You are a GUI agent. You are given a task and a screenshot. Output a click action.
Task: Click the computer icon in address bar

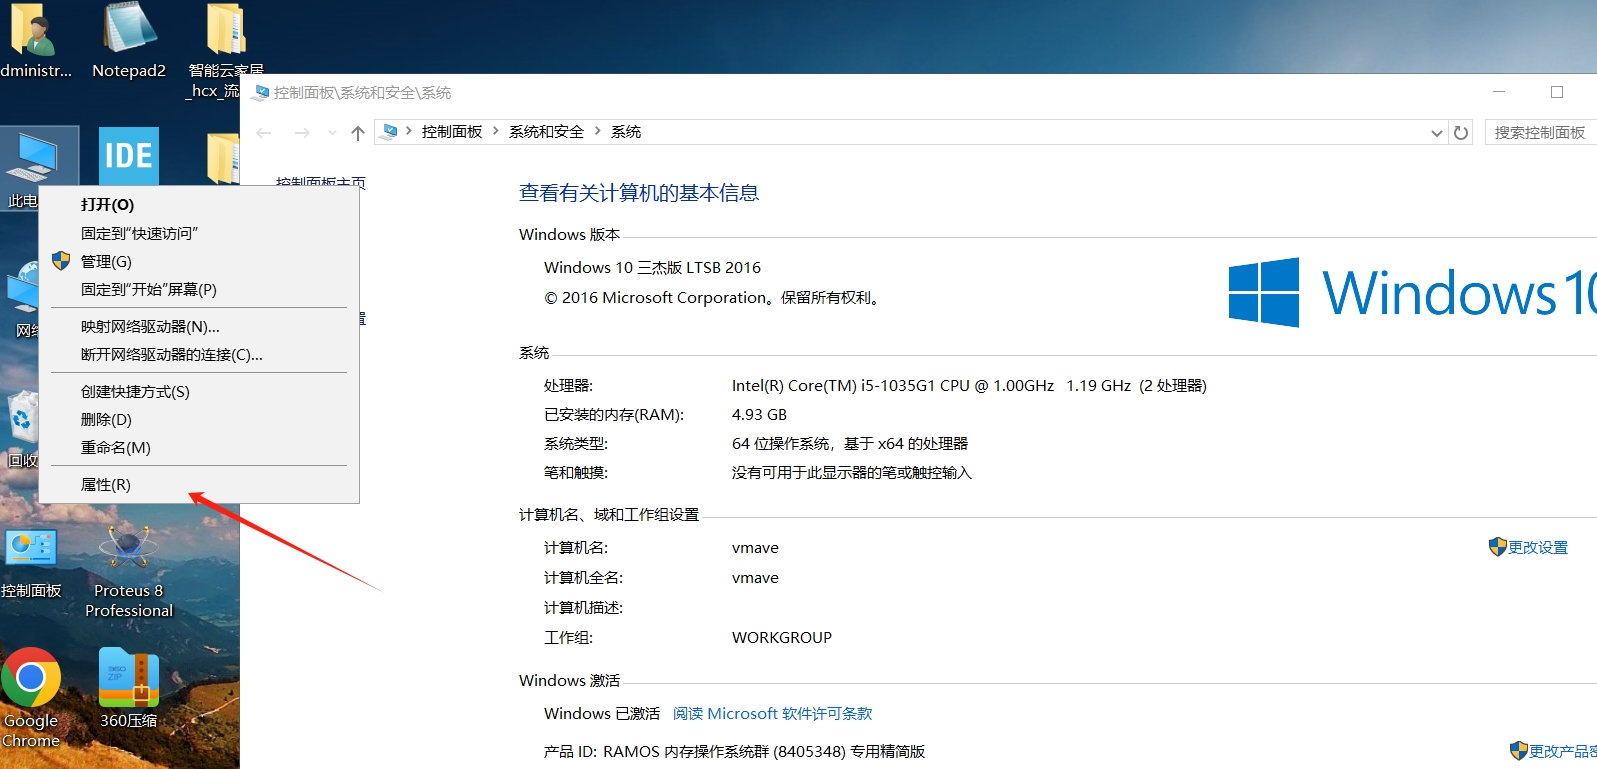tap(390, 131)
